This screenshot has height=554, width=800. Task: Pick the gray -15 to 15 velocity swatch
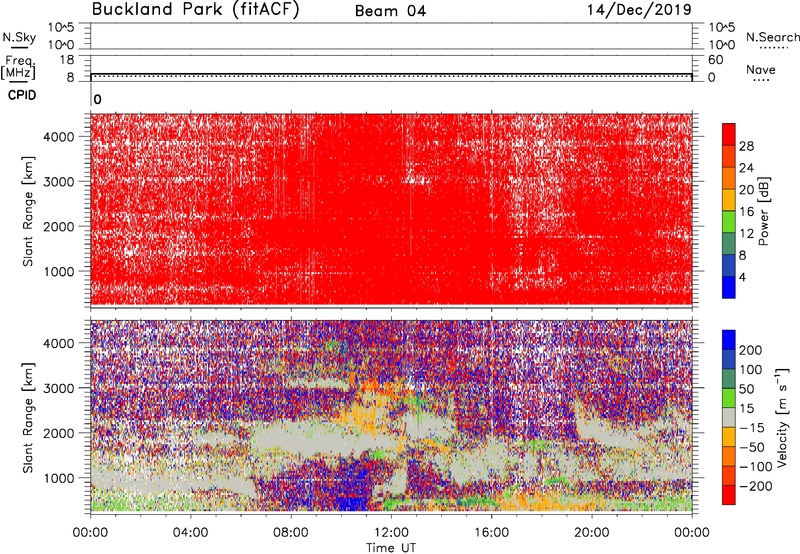729,417
